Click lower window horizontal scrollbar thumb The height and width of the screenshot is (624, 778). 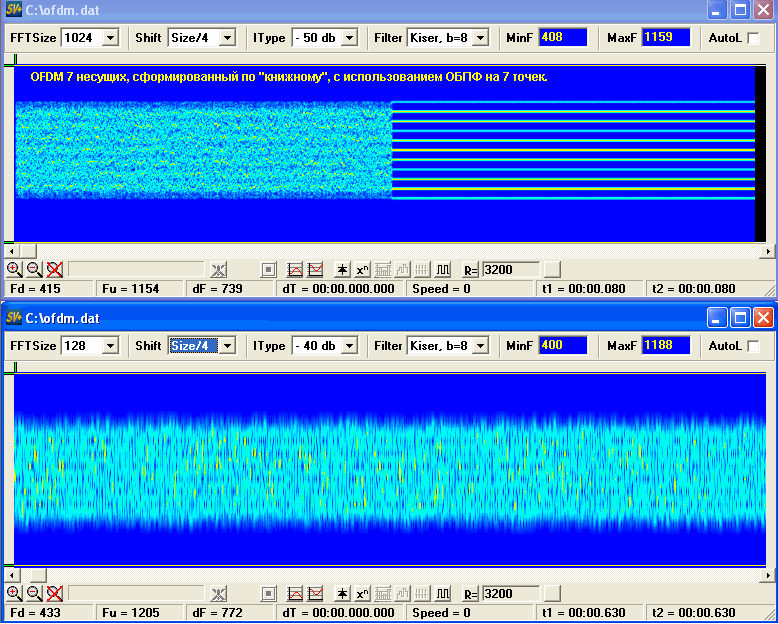point(38,575)
